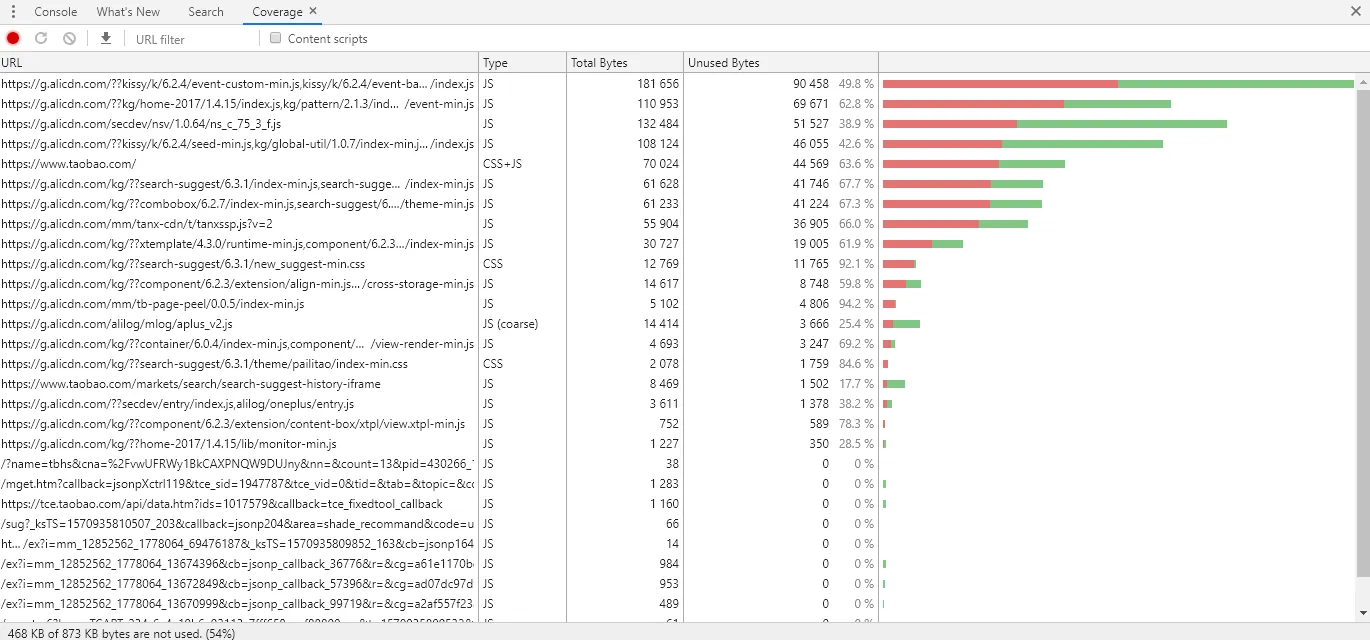Click the usage bar for ns_c_75_3_f.js
Screen dimensions: 1370x640
1054,124
